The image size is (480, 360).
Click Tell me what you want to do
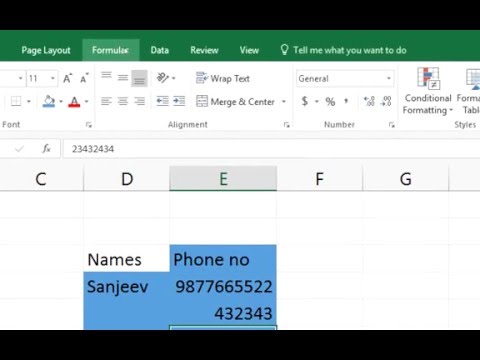(x=343, y=50)
